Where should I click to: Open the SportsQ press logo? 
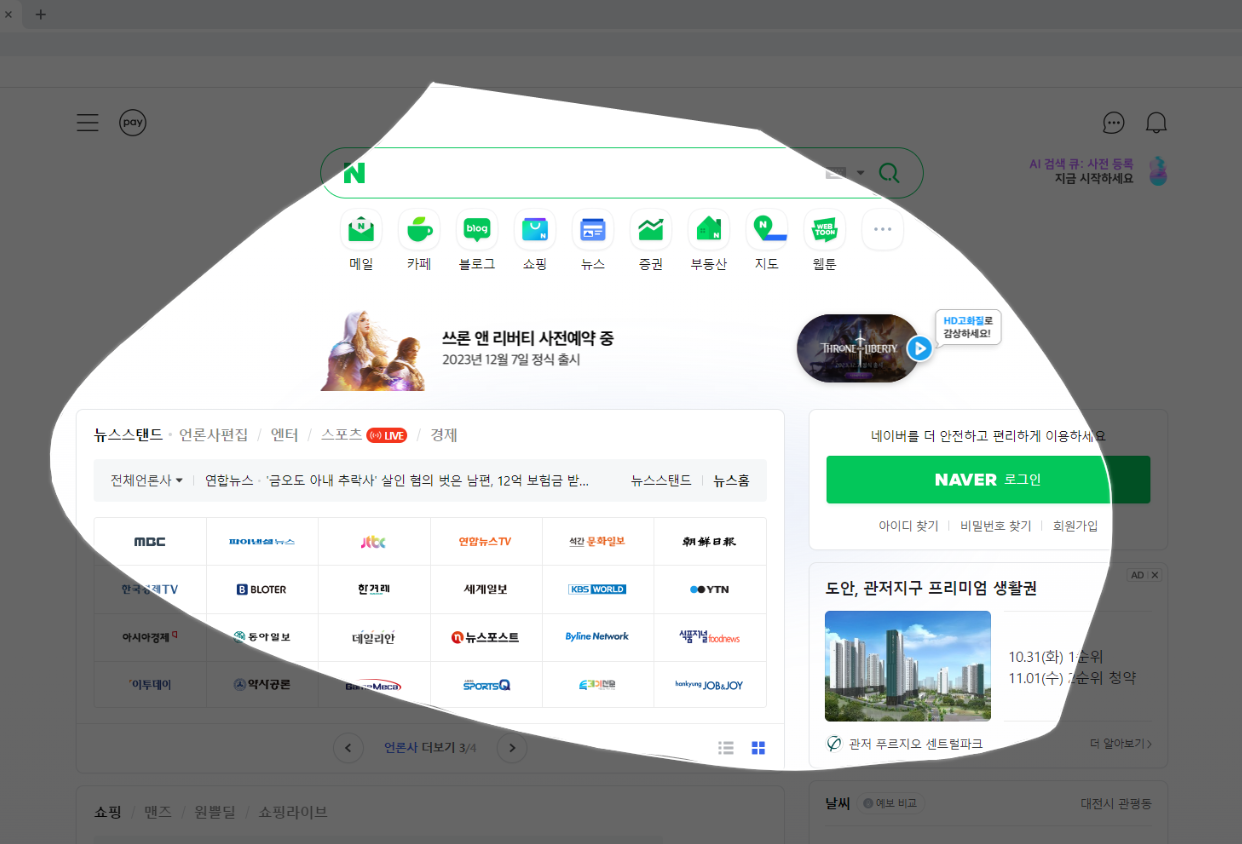point(486,685)
